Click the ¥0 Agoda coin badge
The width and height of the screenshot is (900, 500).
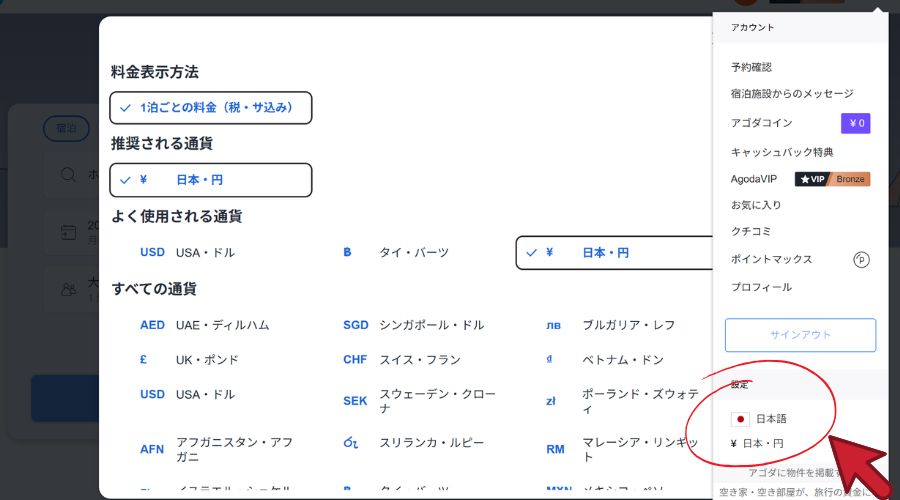(x=856, y=123)
